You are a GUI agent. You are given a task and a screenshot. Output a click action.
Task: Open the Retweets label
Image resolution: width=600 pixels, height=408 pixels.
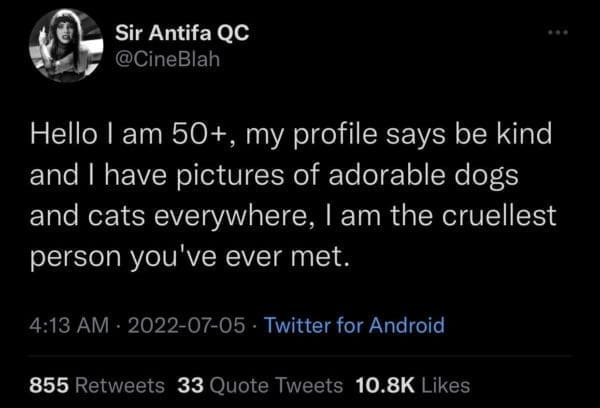coord(122,384)
